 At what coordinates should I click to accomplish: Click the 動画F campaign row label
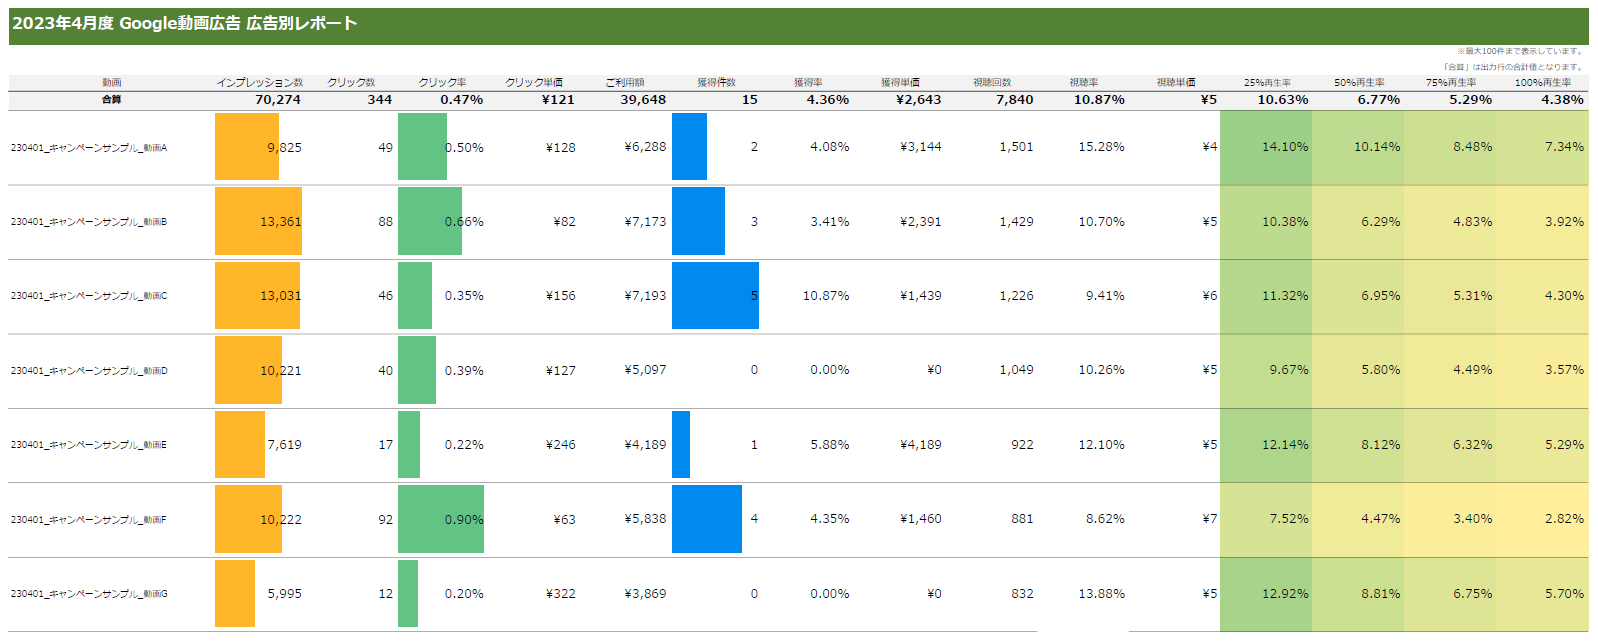(89, 520)
